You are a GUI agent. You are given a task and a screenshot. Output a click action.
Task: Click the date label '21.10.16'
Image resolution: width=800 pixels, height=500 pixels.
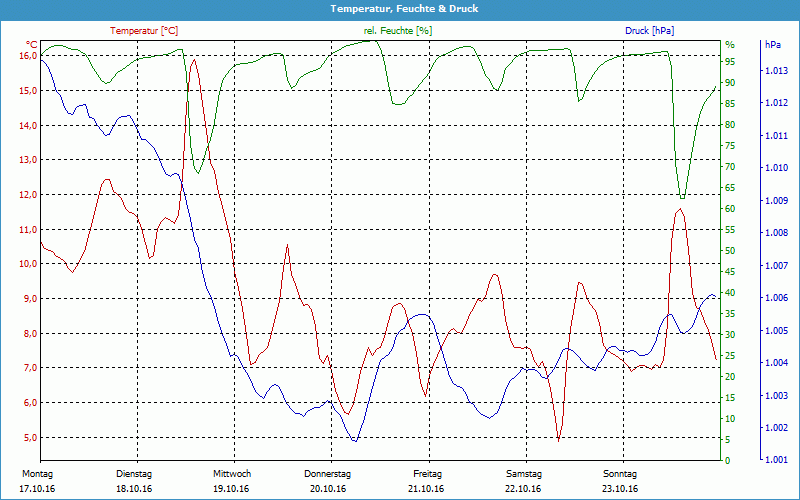click(426, 489)
